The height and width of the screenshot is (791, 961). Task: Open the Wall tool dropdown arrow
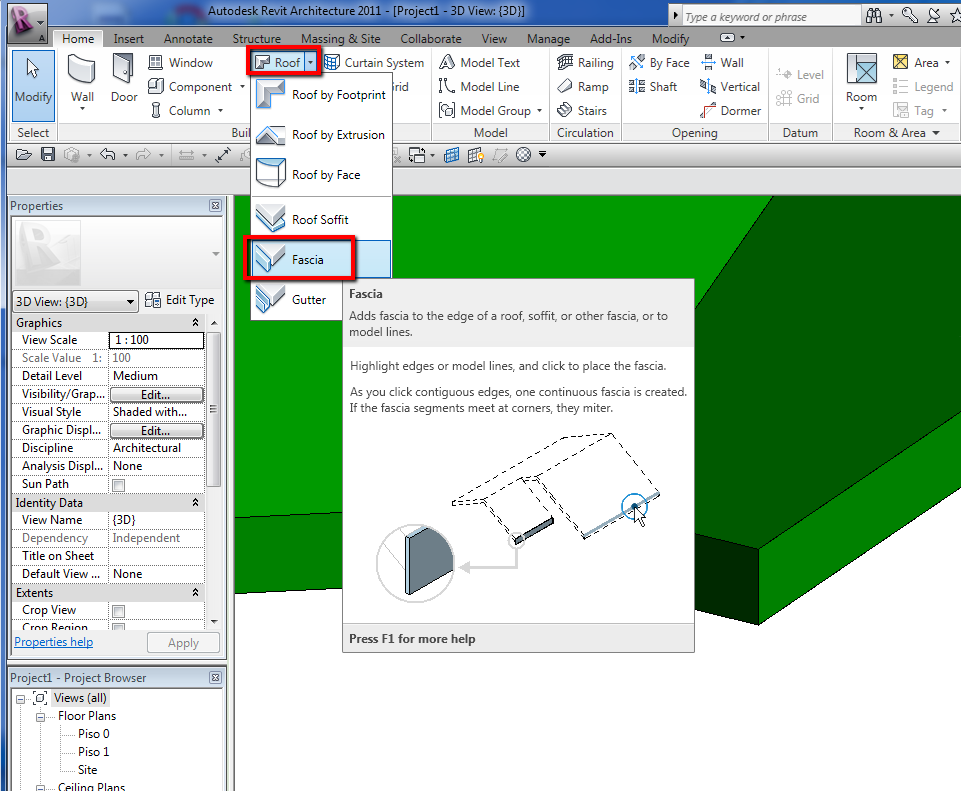tap(82, 109)
